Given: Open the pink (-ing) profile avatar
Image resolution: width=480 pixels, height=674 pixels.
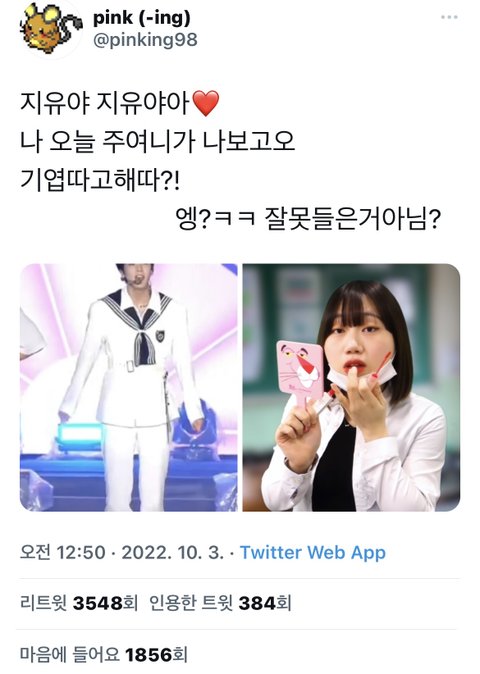Looking at the screenshot, I should pos(50,28).
